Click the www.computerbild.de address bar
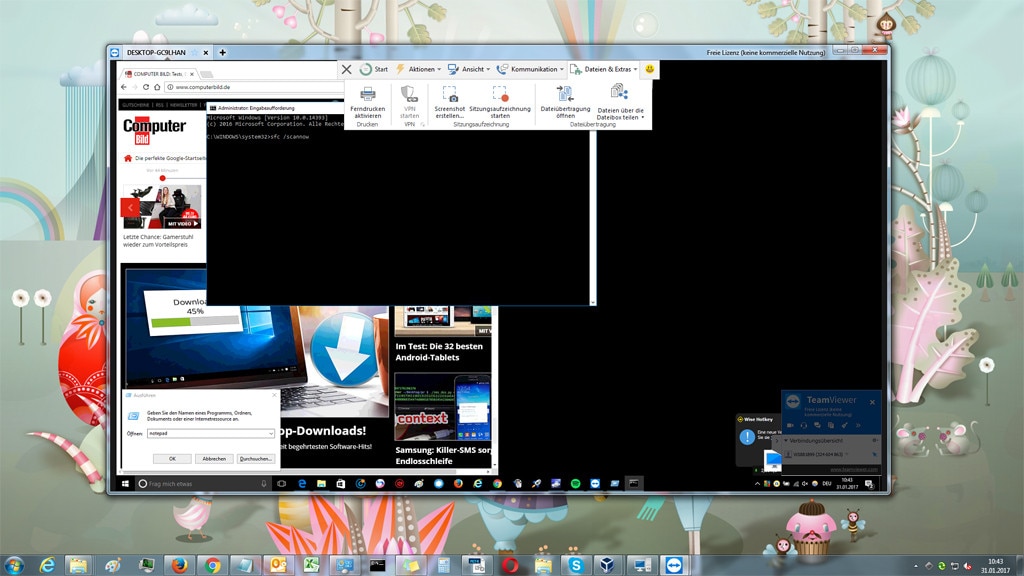Screen dimensions: 1024x576 255,87
